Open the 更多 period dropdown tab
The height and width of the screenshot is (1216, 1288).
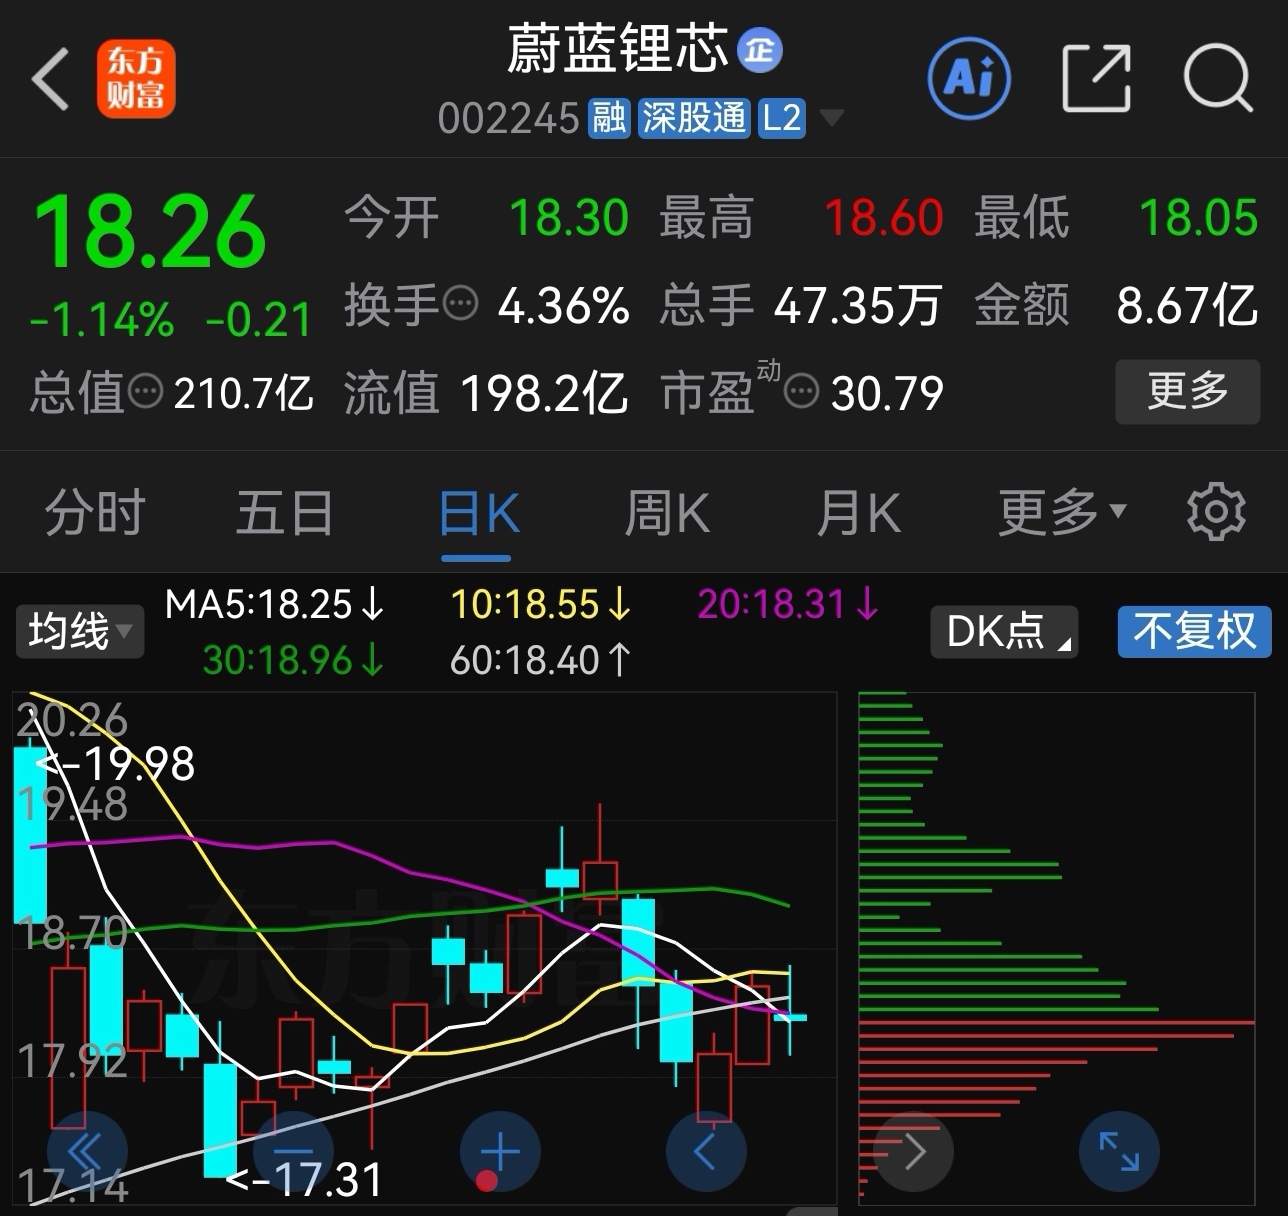[1062, 512]
